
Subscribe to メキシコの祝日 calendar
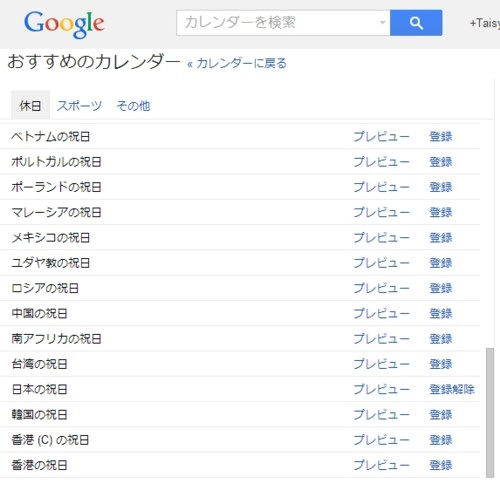click(x=441, y=238)
